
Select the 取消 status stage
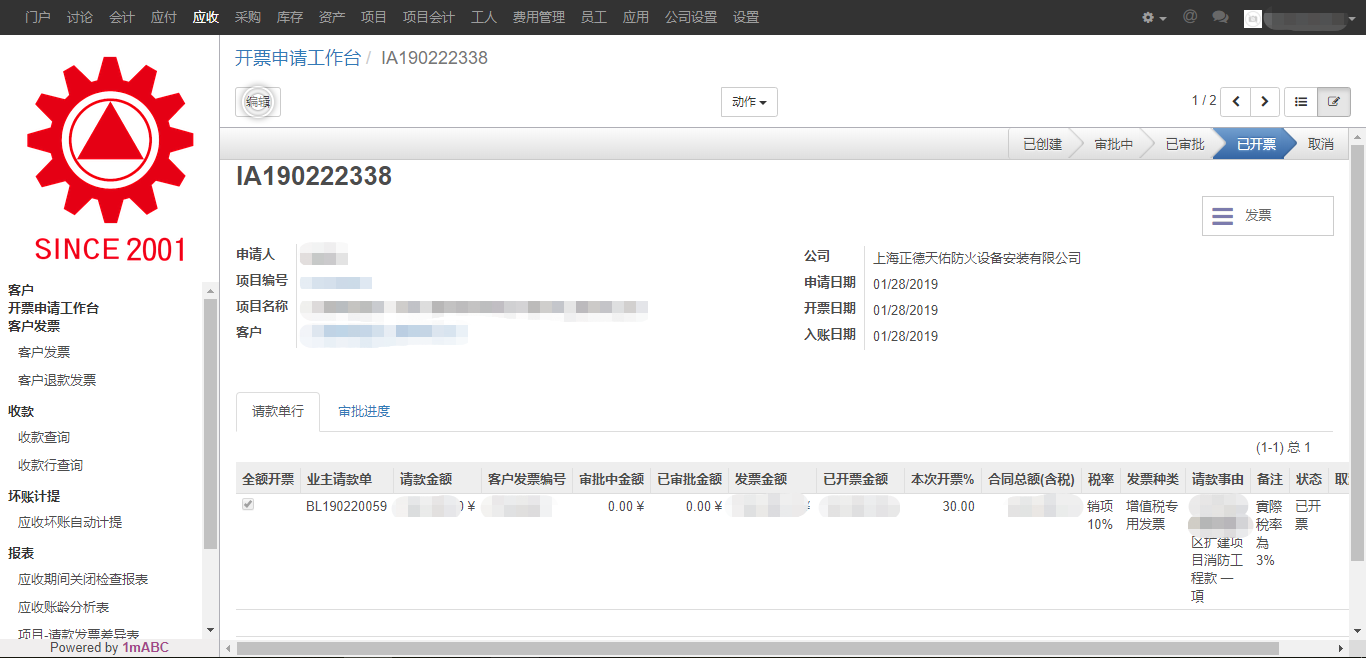[1321, 144]
